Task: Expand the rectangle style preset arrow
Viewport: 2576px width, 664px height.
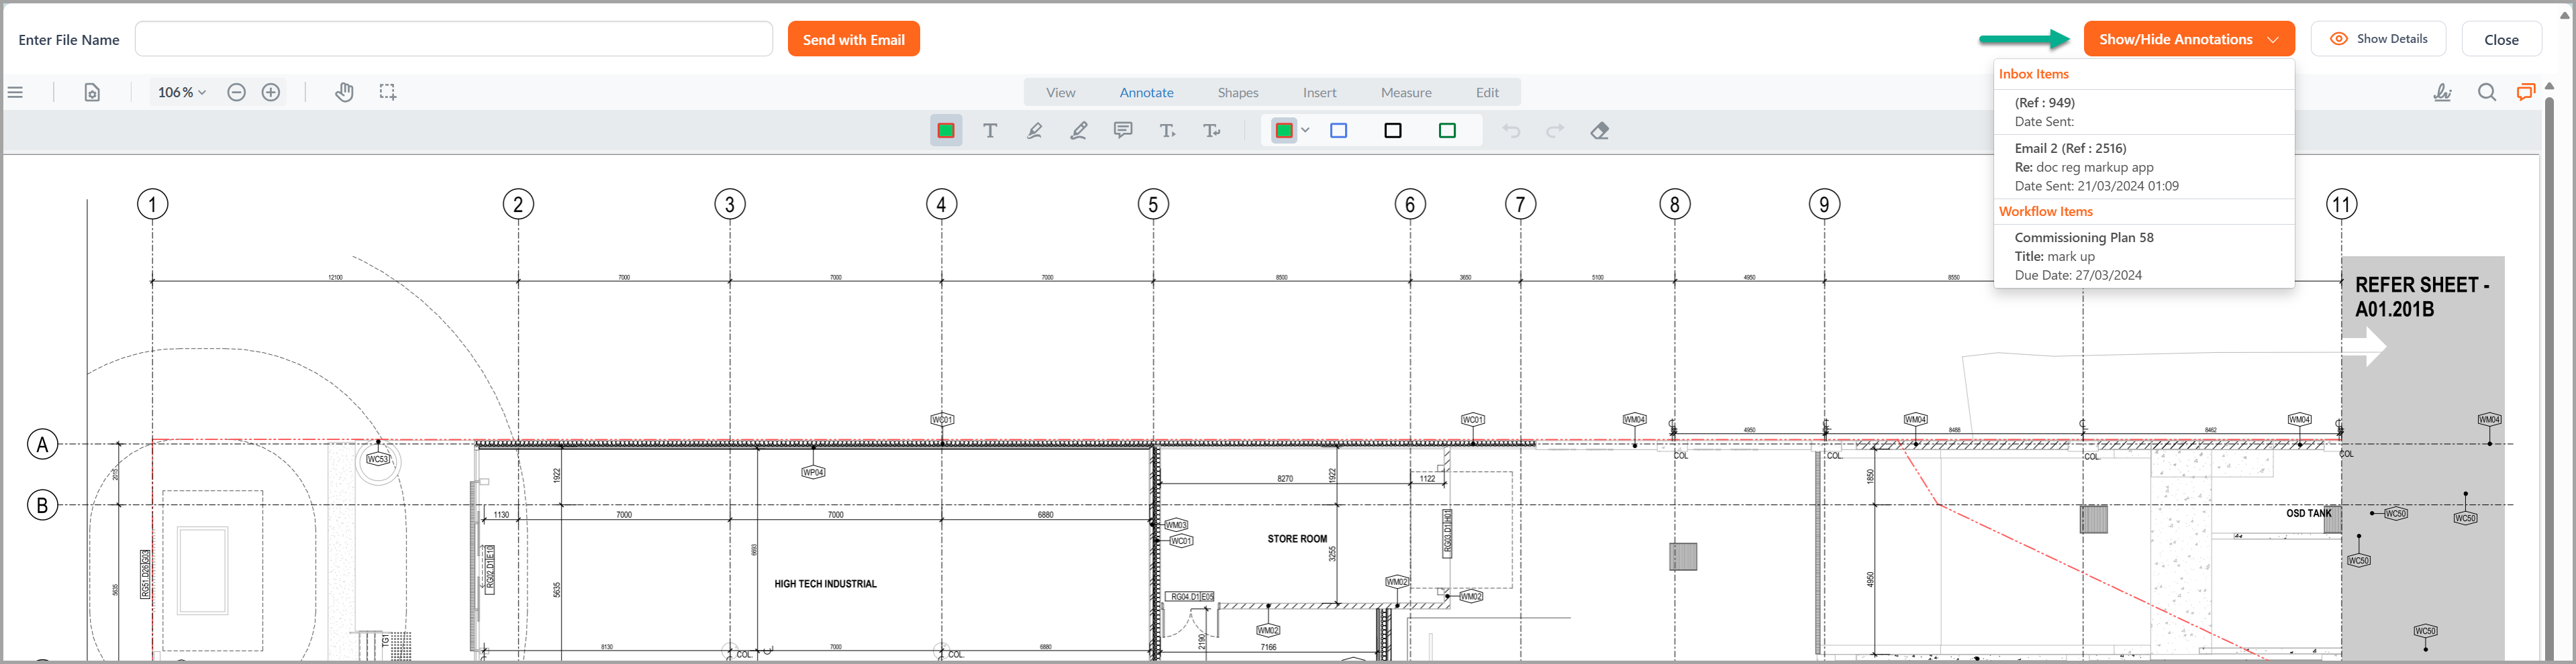Action: coord(1305,131)
